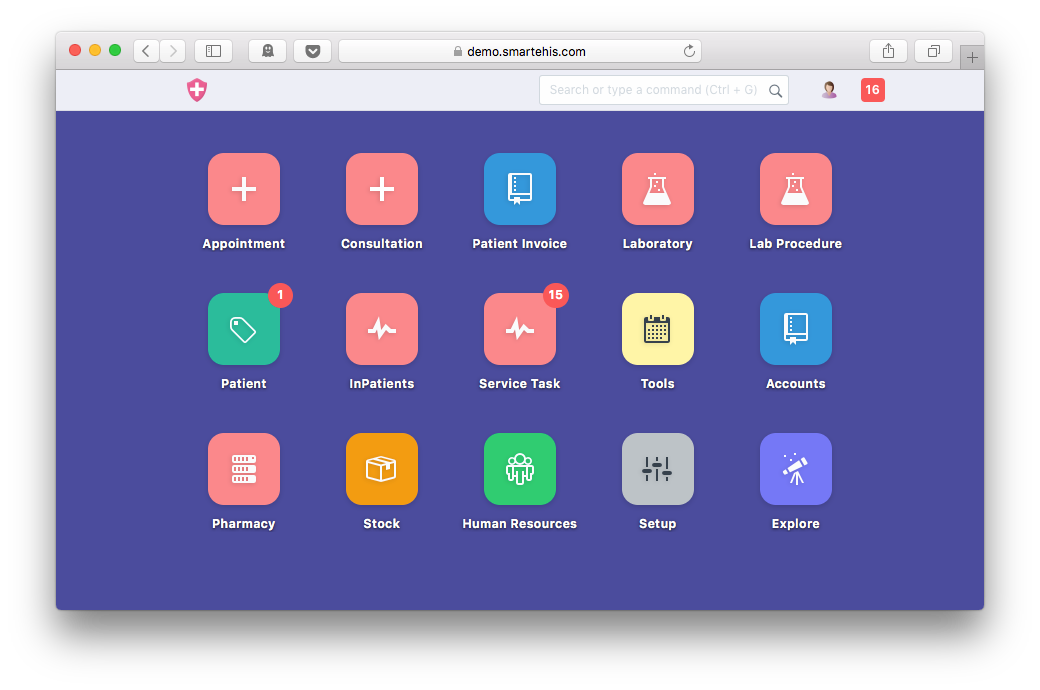Launch the Patient Invoice module
Viewport: 1040px width, 690px height.
pyautogui.click(x=519, y=189)
